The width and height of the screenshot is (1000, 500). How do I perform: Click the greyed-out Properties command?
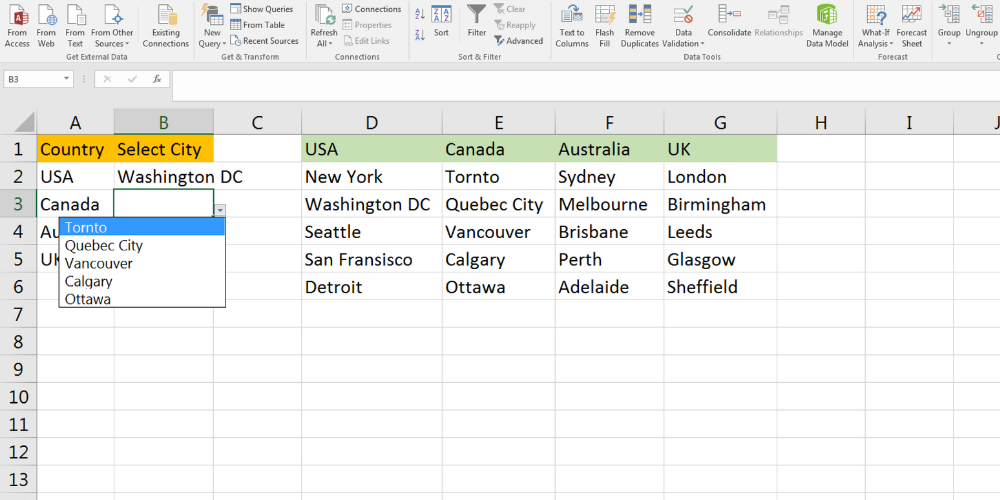coord(367,25)
